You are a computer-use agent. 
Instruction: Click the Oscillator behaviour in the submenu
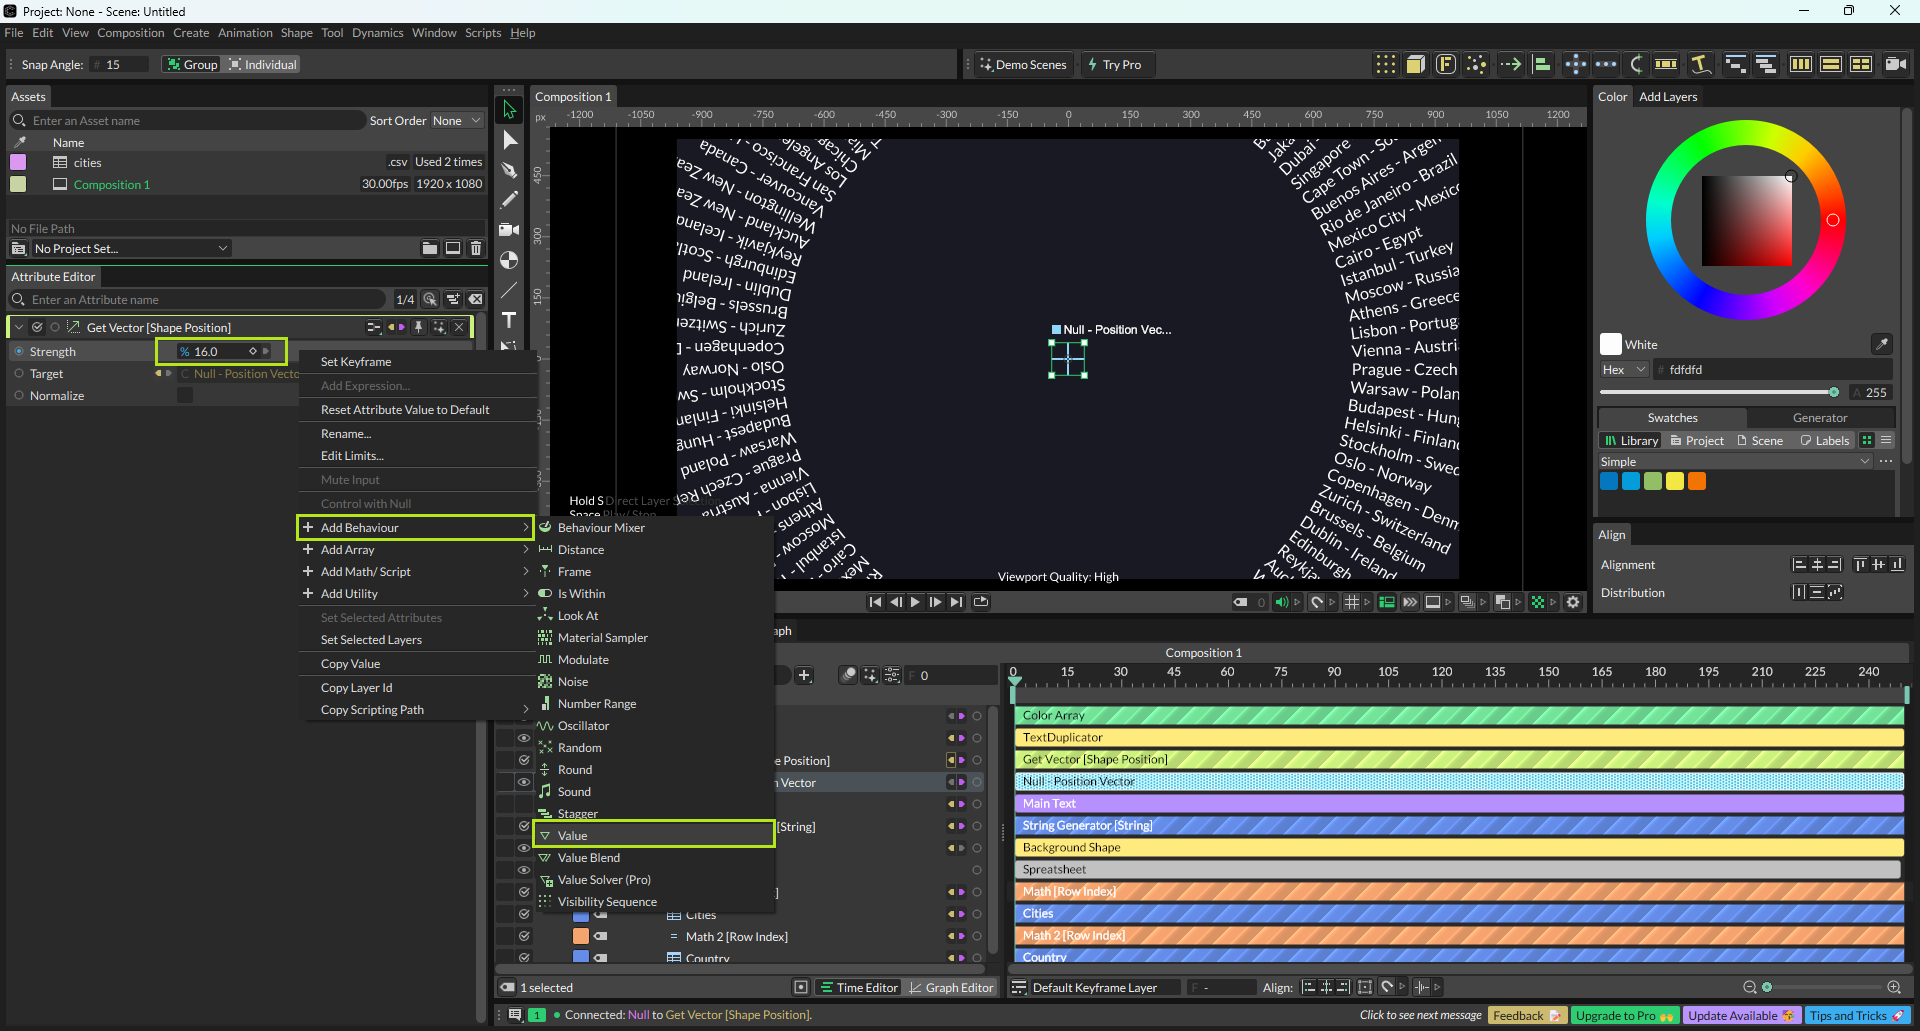(583, 726)
